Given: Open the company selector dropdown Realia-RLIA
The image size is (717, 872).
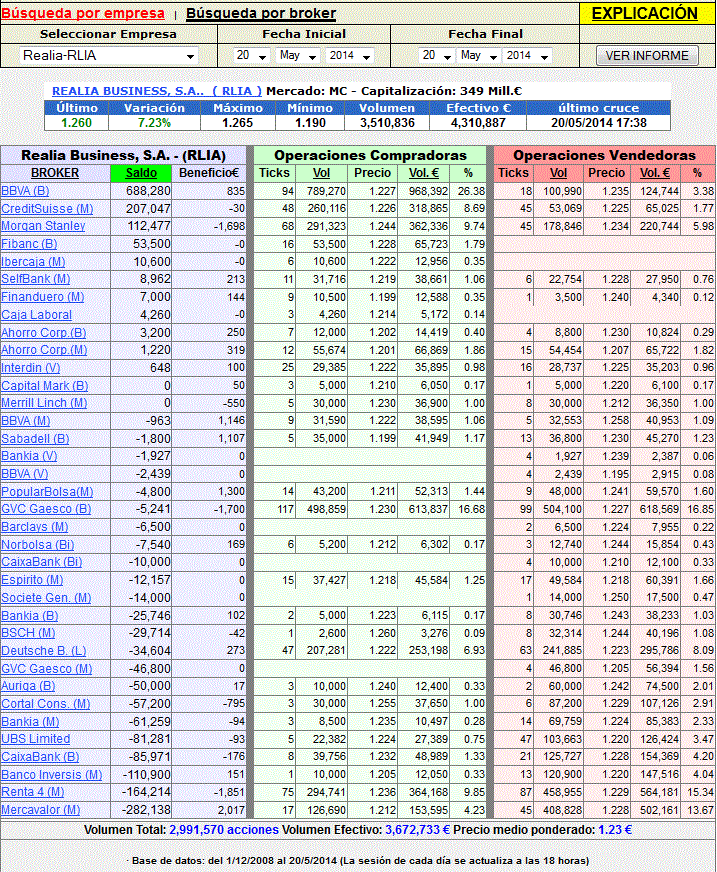Looking at the screenshot, I should pos(109,56).
